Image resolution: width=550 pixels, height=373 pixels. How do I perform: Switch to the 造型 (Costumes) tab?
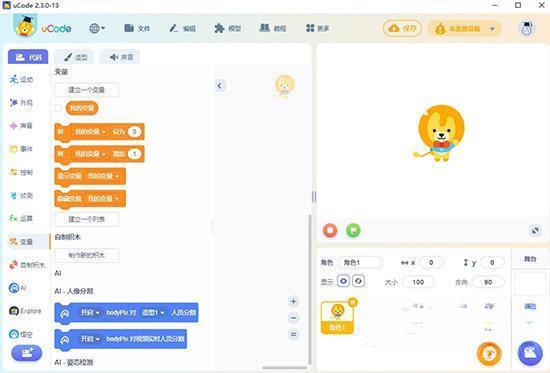coord(74,57)
